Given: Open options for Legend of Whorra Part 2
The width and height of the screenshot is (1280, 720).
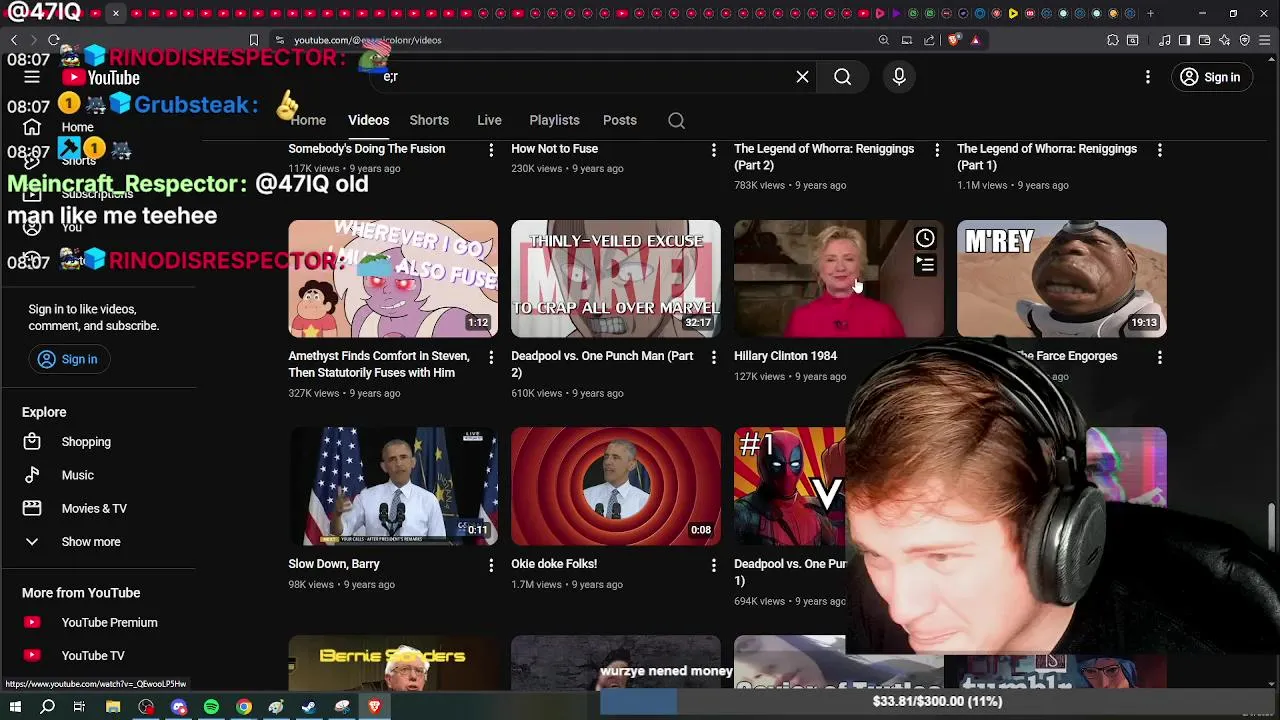Looking at the screenshot, I should 936,150.
